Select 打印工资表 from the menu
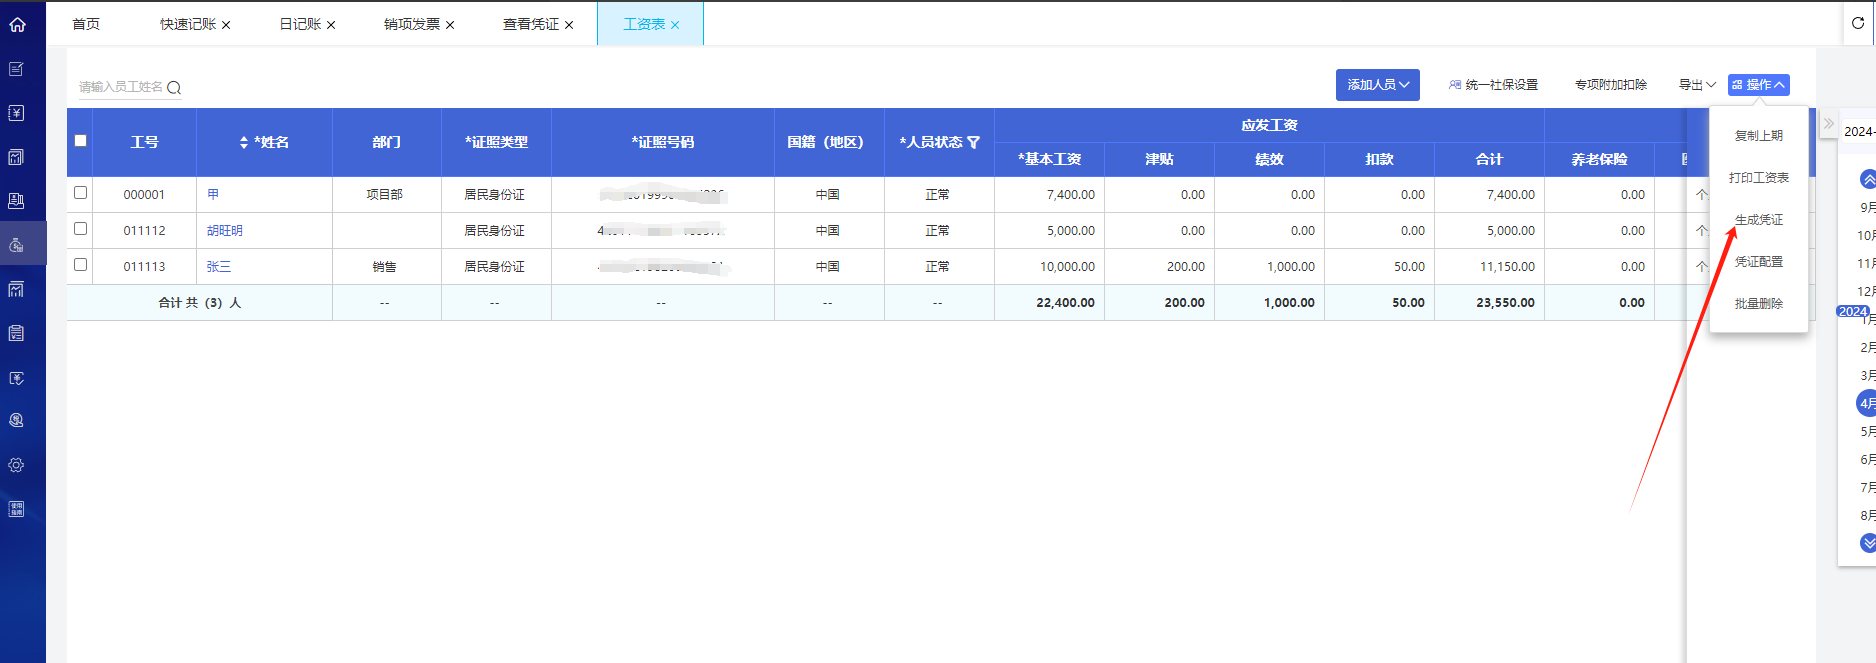Image resolution: width=1876 pixels, height=663 pixels. 1759,178
